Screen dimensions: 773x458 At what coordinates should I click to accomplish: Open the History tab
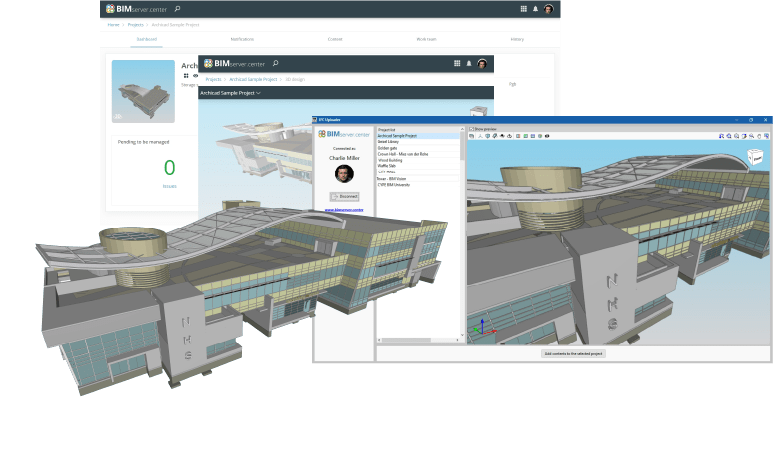(517, 39)
